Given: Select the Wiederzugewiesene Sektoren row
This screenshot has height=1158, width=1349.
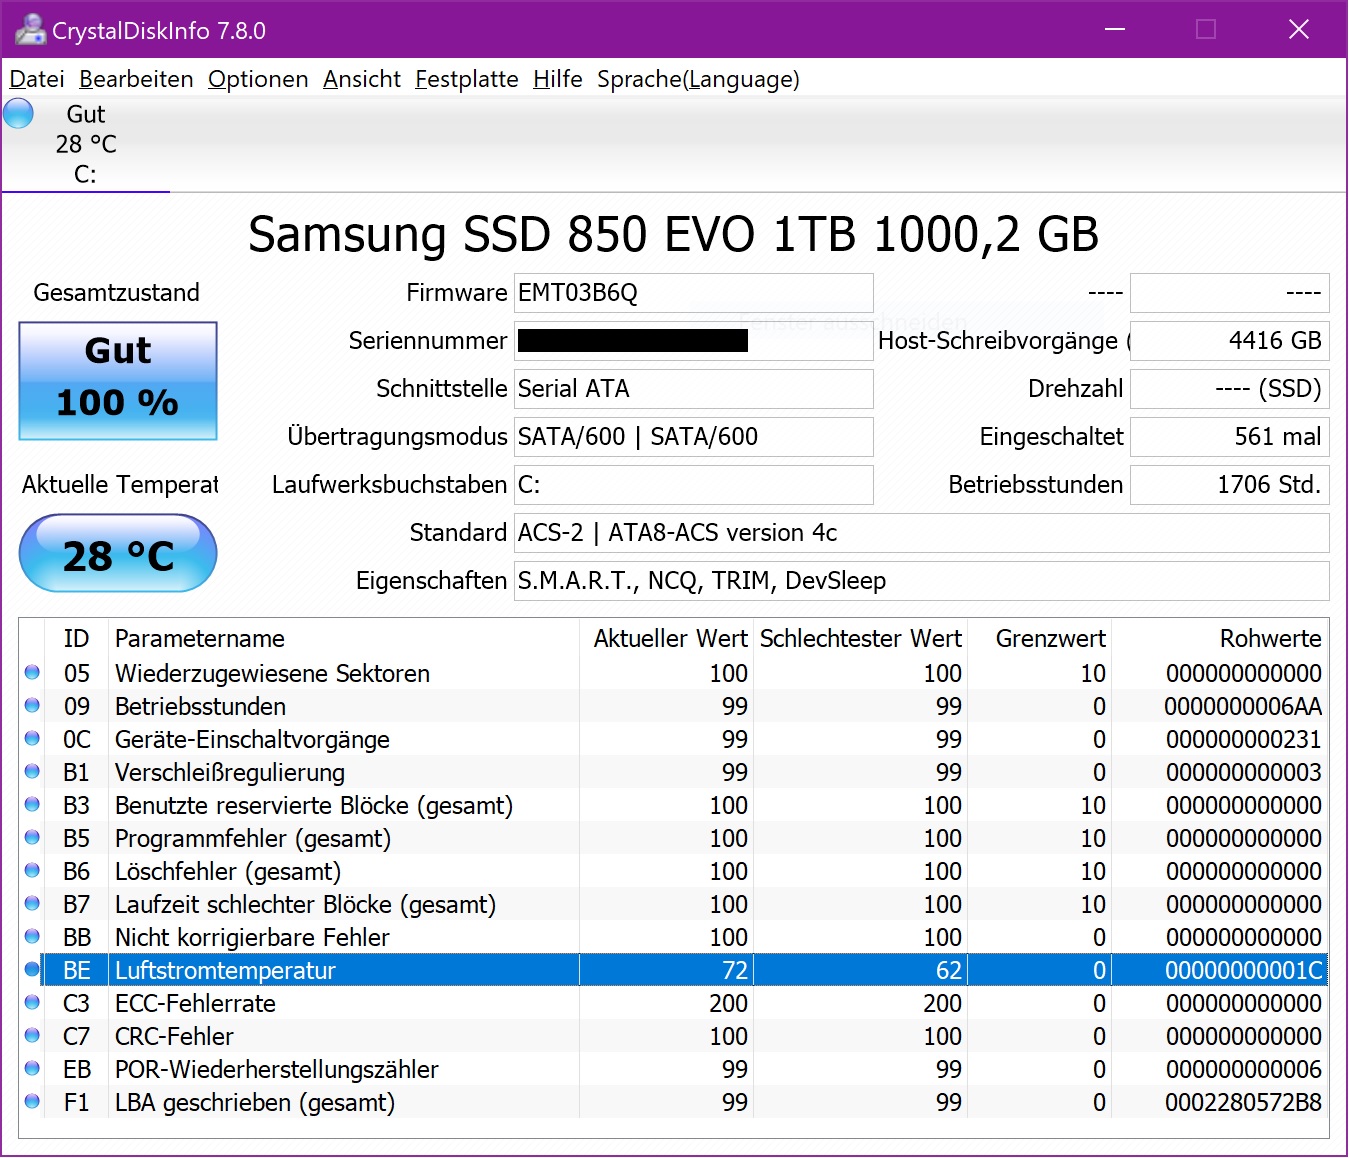Looking at the screenshot, I should pyautogui.click(x=674, y=673).
